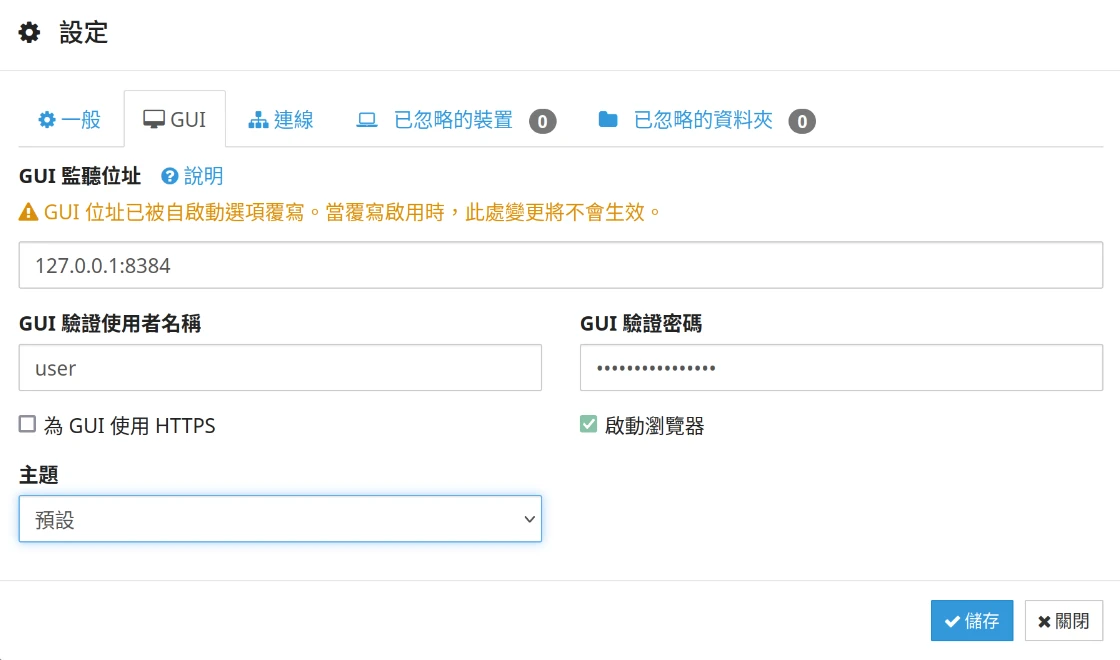Viewport: 1120px width, 660px height.
Task: Click the chevron arrow of 預設 dropdown
Action: coord(529,519)
